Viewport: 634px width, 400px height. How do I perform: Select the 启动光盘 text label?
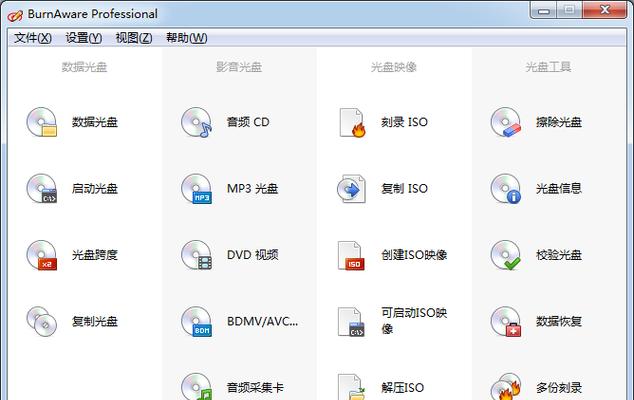click(95, 188)
